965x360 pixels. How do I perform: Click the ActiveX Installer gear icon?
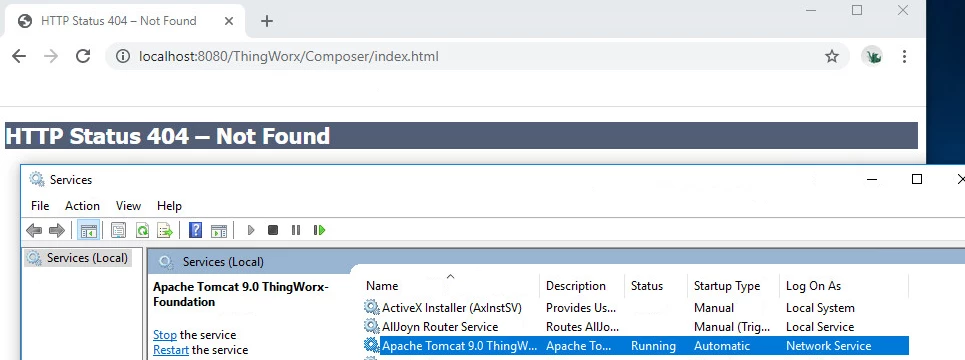click(371, 307)
